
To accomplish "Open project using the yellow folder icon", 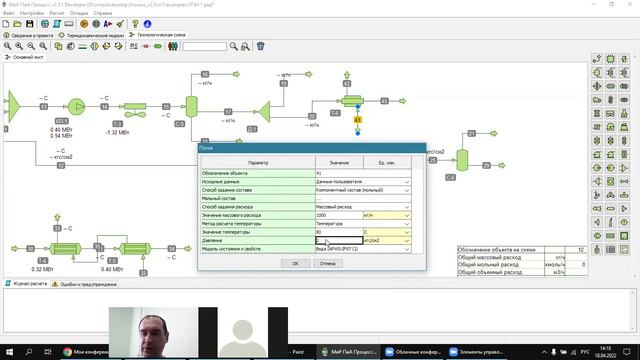I will [18, 24].
